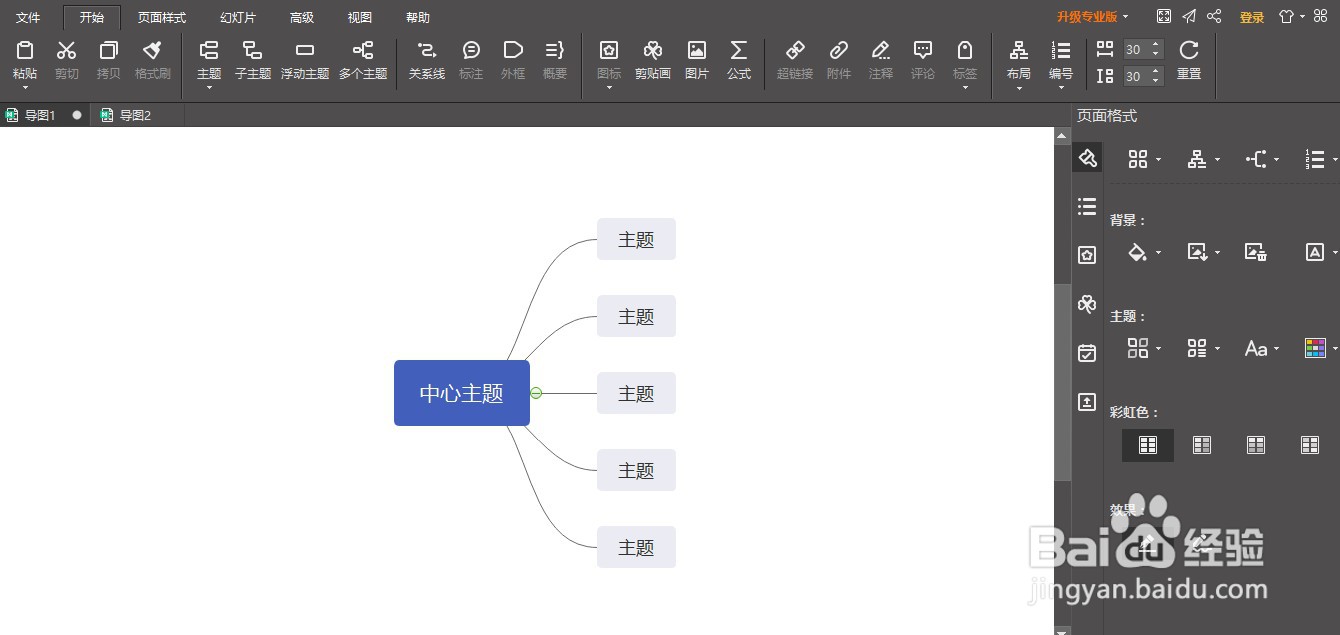Open the theme color palette swatch
Viewport: 1340px width, 635px height.
pos(1315,348)
